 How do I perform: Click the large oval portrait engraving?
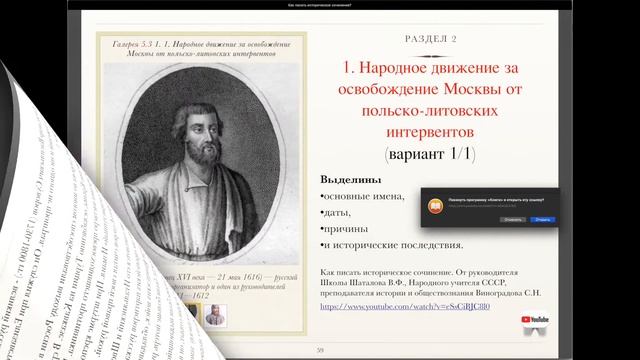click(202, 164)
